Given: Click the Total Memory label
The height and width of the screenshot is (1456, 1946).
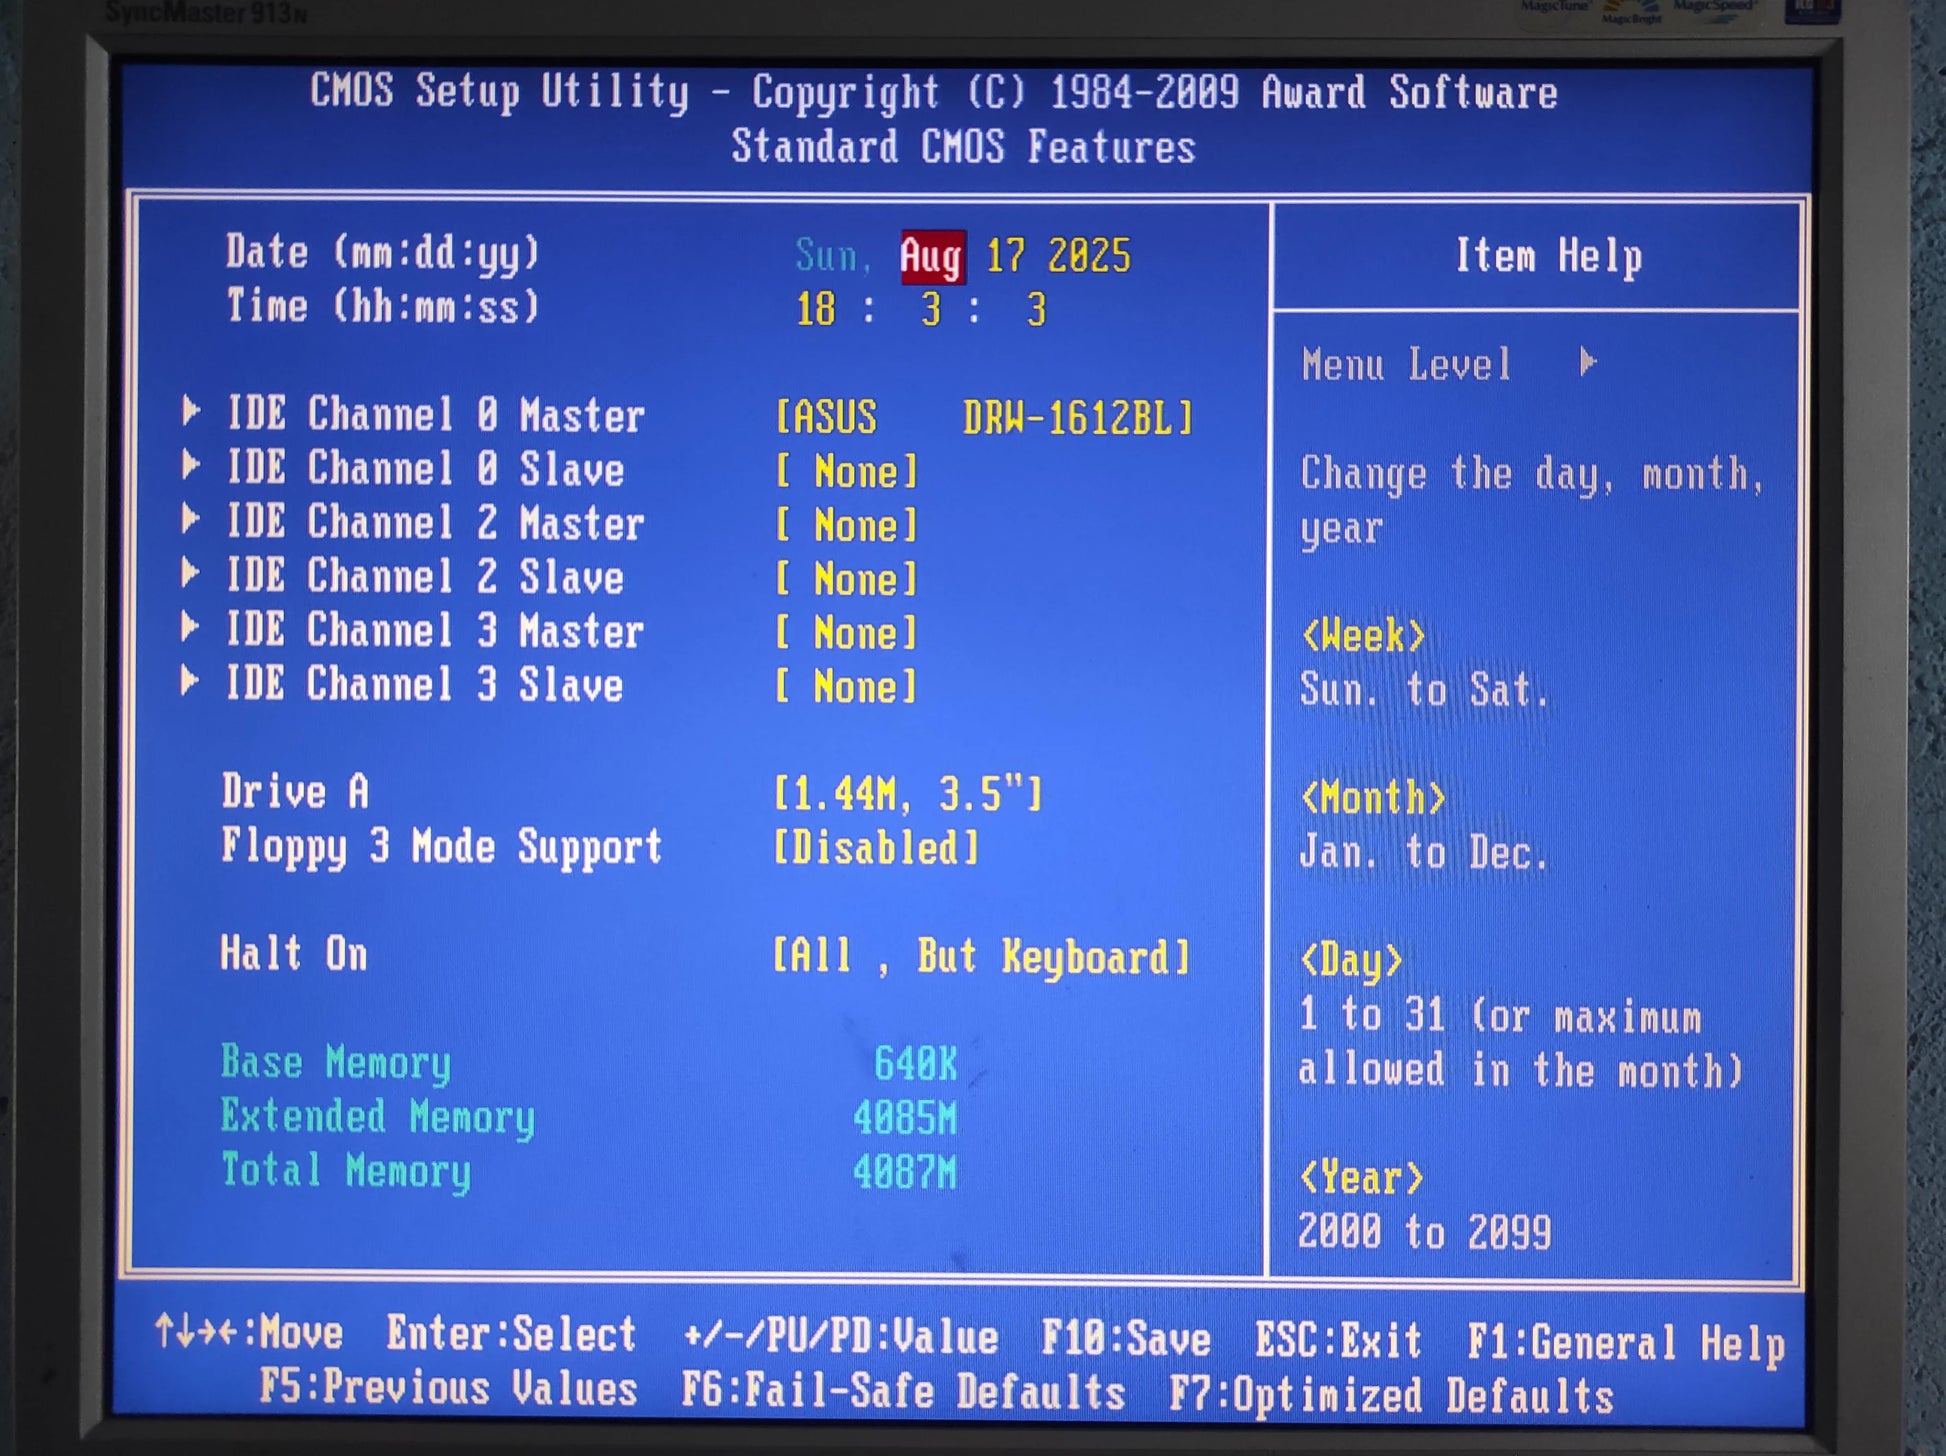Looking at the screenshot, I should coord(346,1171).
